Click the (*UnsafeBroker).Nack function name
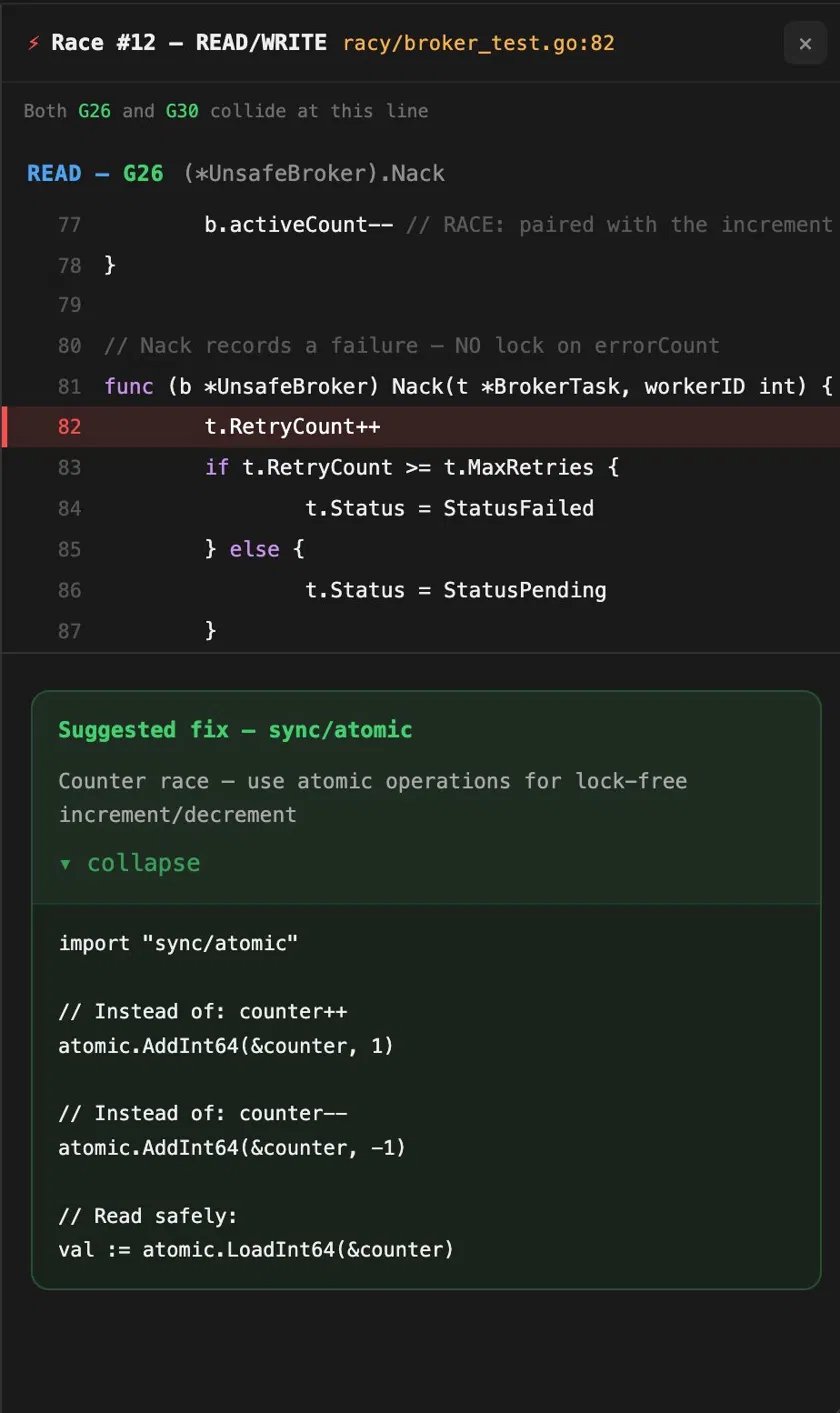 (315, 173)
